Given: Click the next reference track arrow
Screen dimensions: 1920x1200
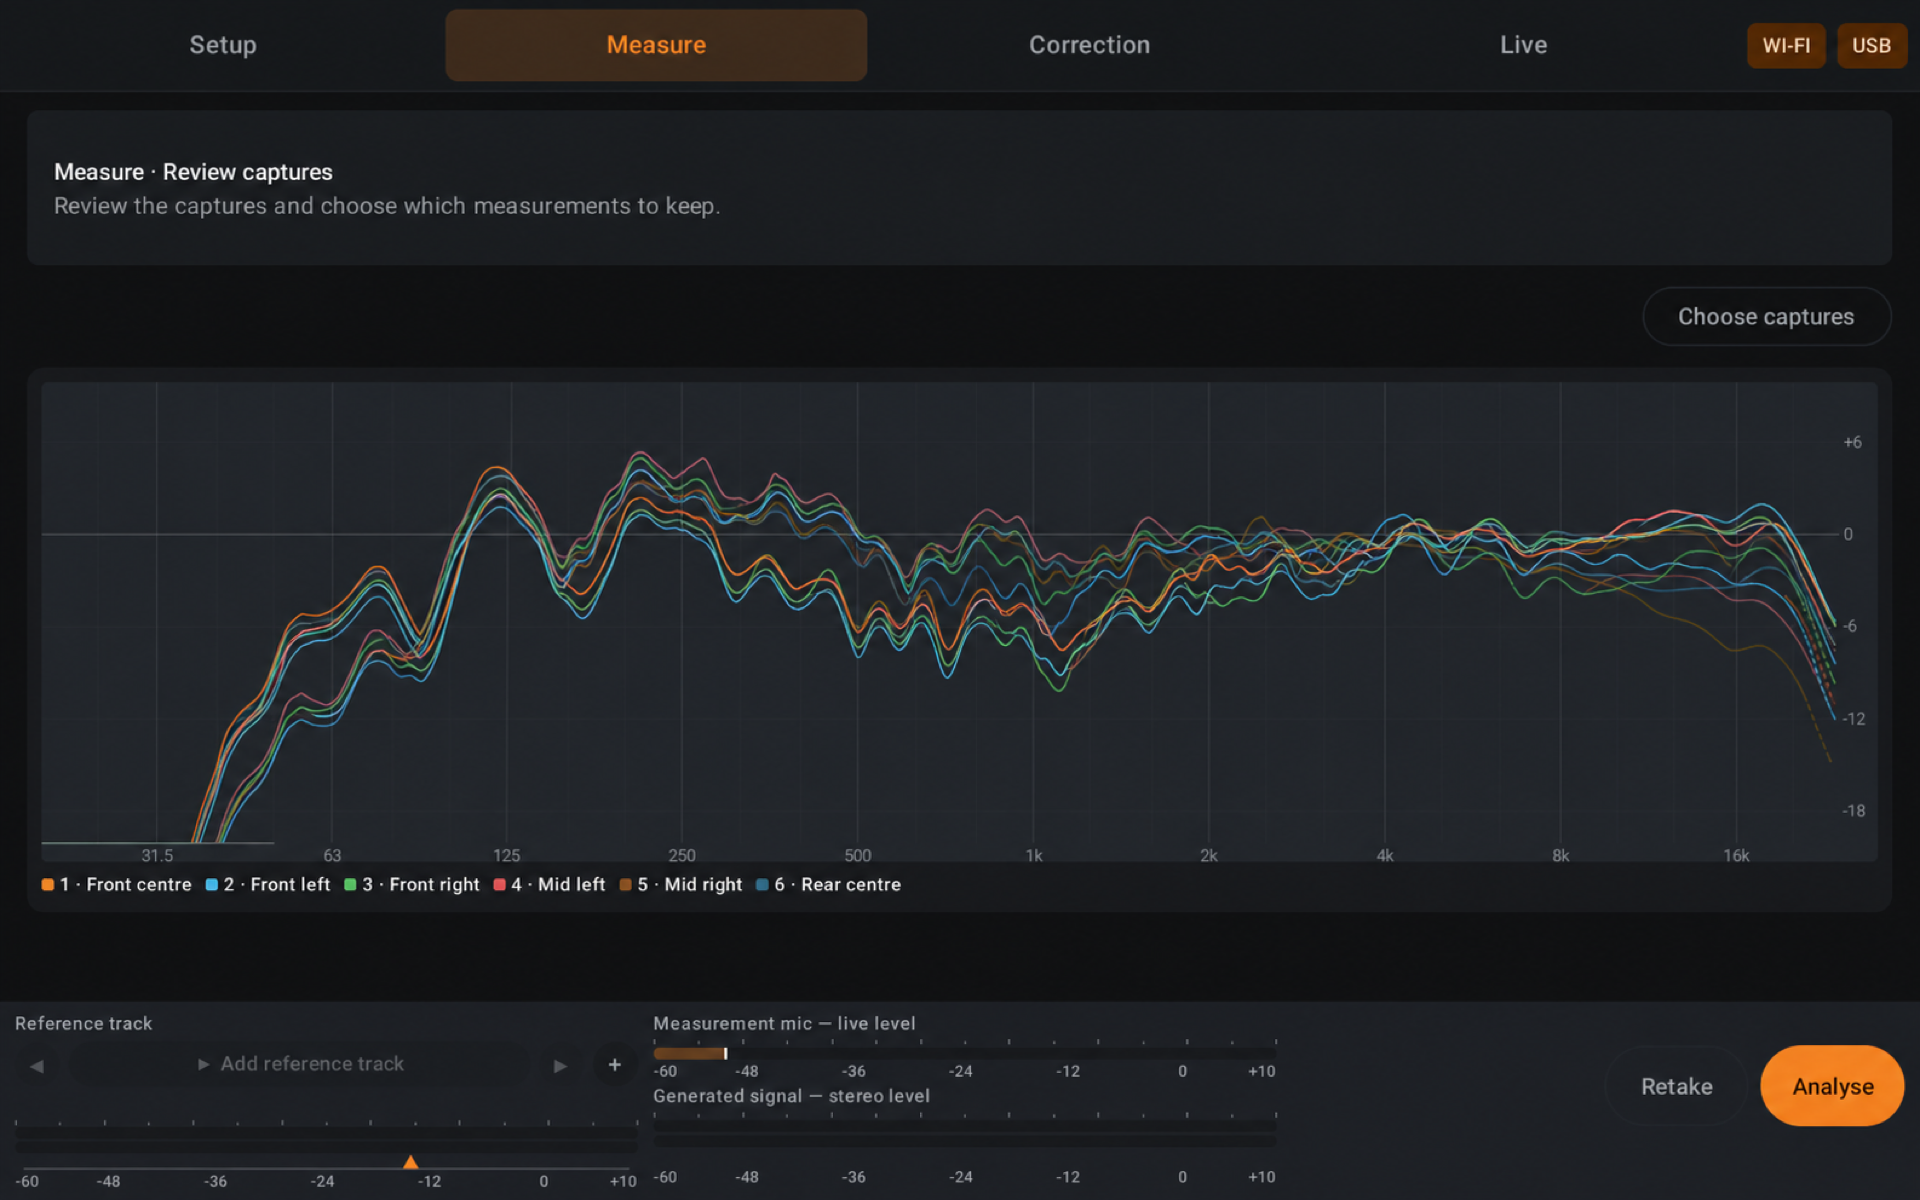Looking at the screenshot, I should [x=560, y=1066].
